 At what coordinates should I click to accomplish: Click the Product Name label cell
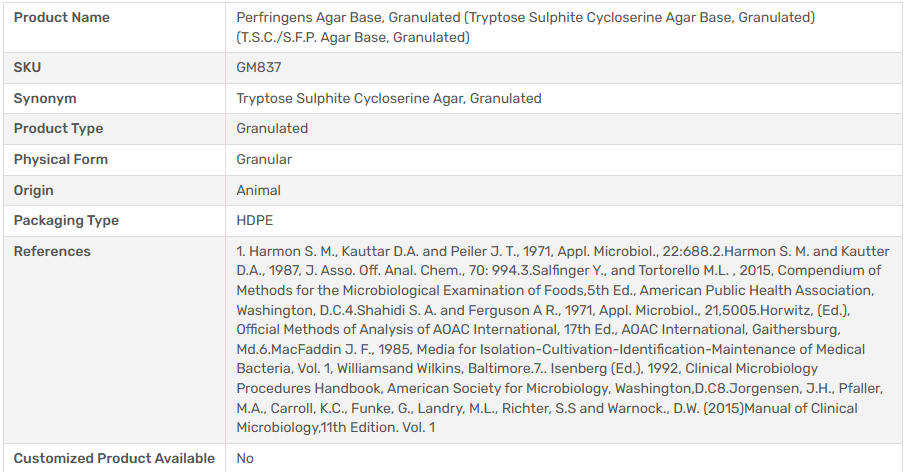62,18
